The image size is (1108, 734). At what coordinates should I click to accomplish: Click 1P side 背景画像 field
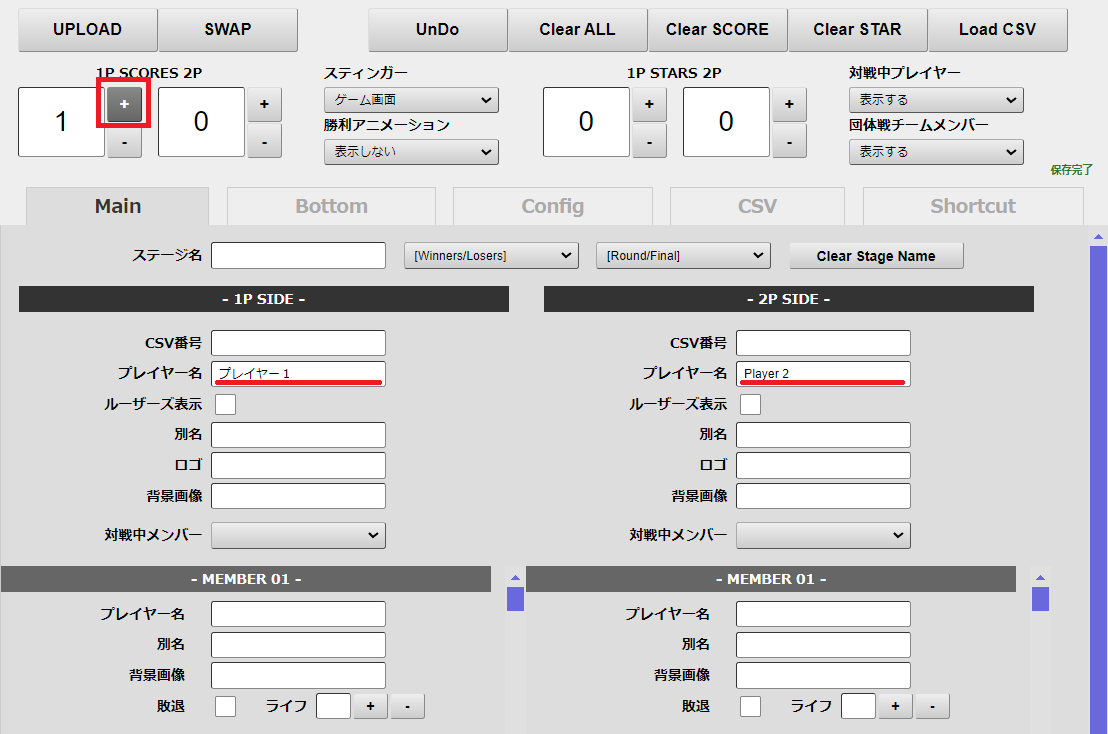click(298, 496)
